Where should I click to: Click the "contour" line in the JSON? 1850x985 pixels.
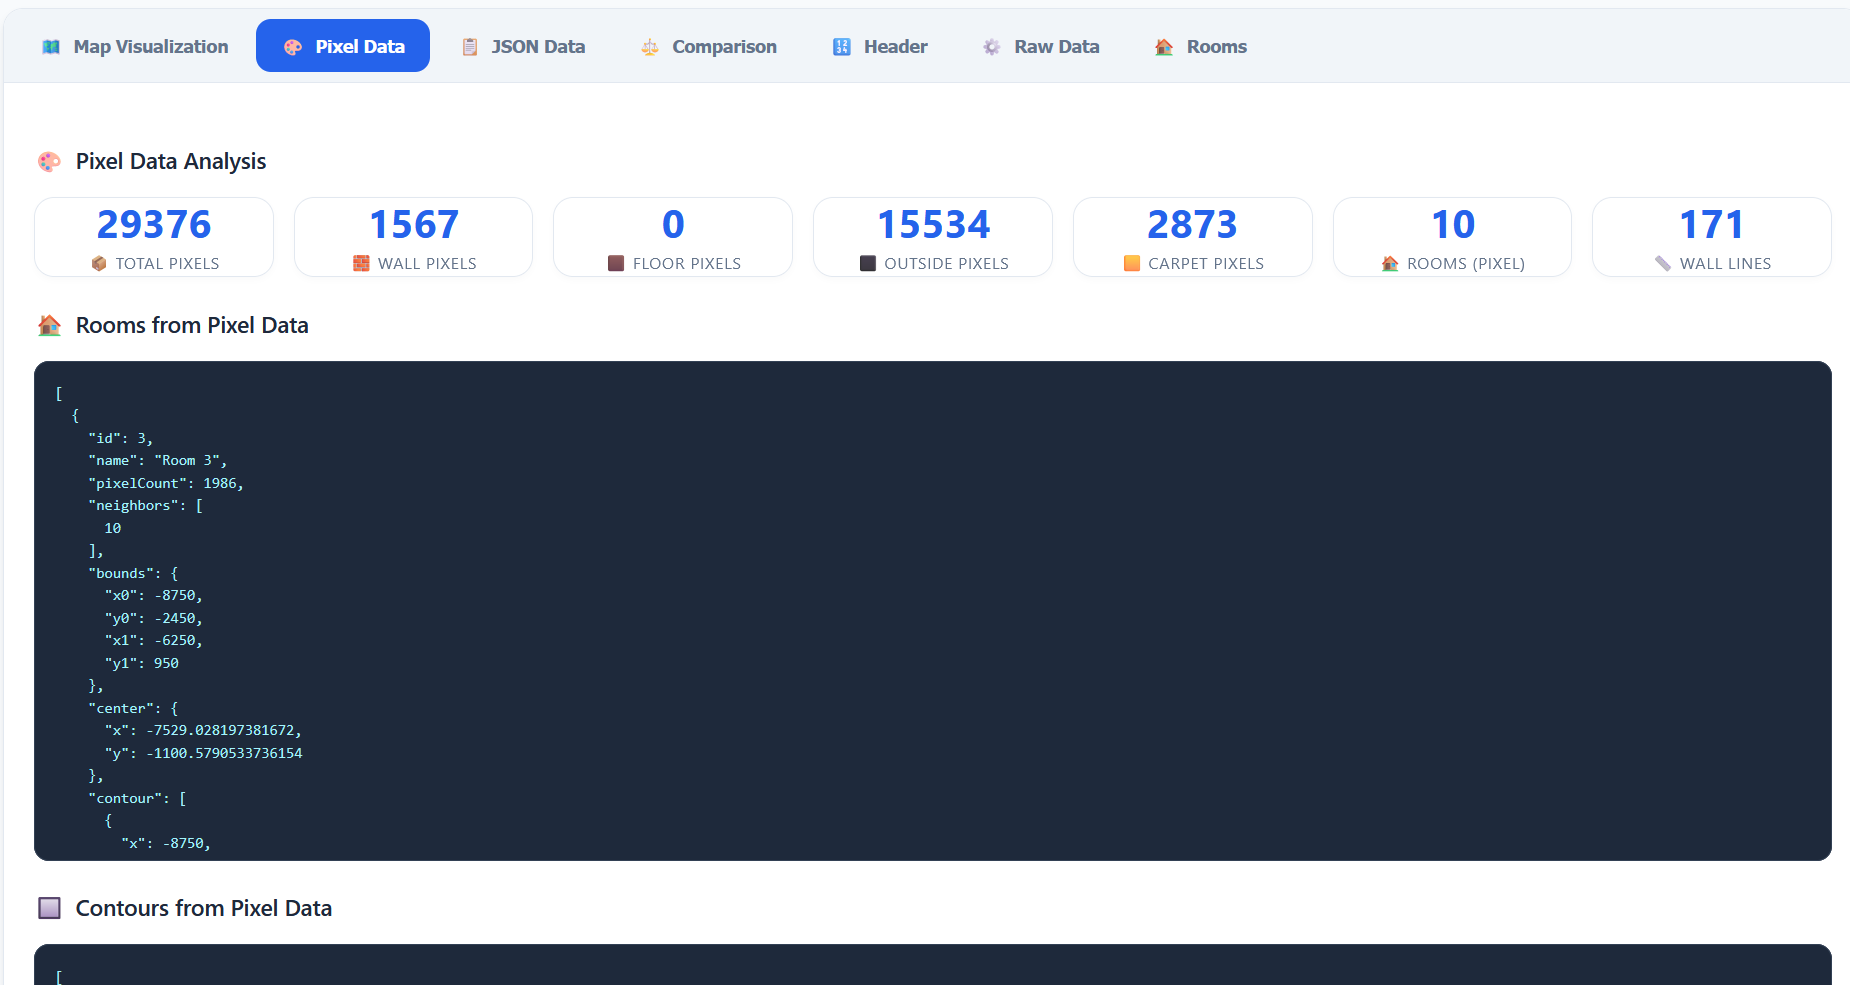click(137, 798)
